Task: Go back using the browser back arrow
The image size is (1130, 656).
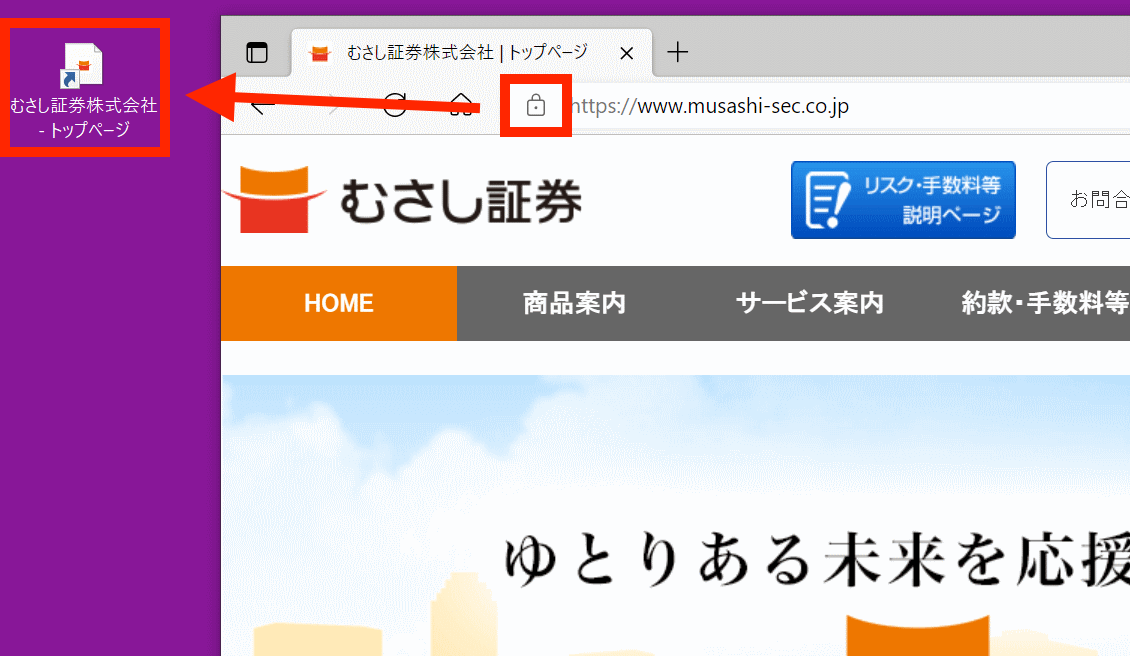Action: click(x=263, y=106)
